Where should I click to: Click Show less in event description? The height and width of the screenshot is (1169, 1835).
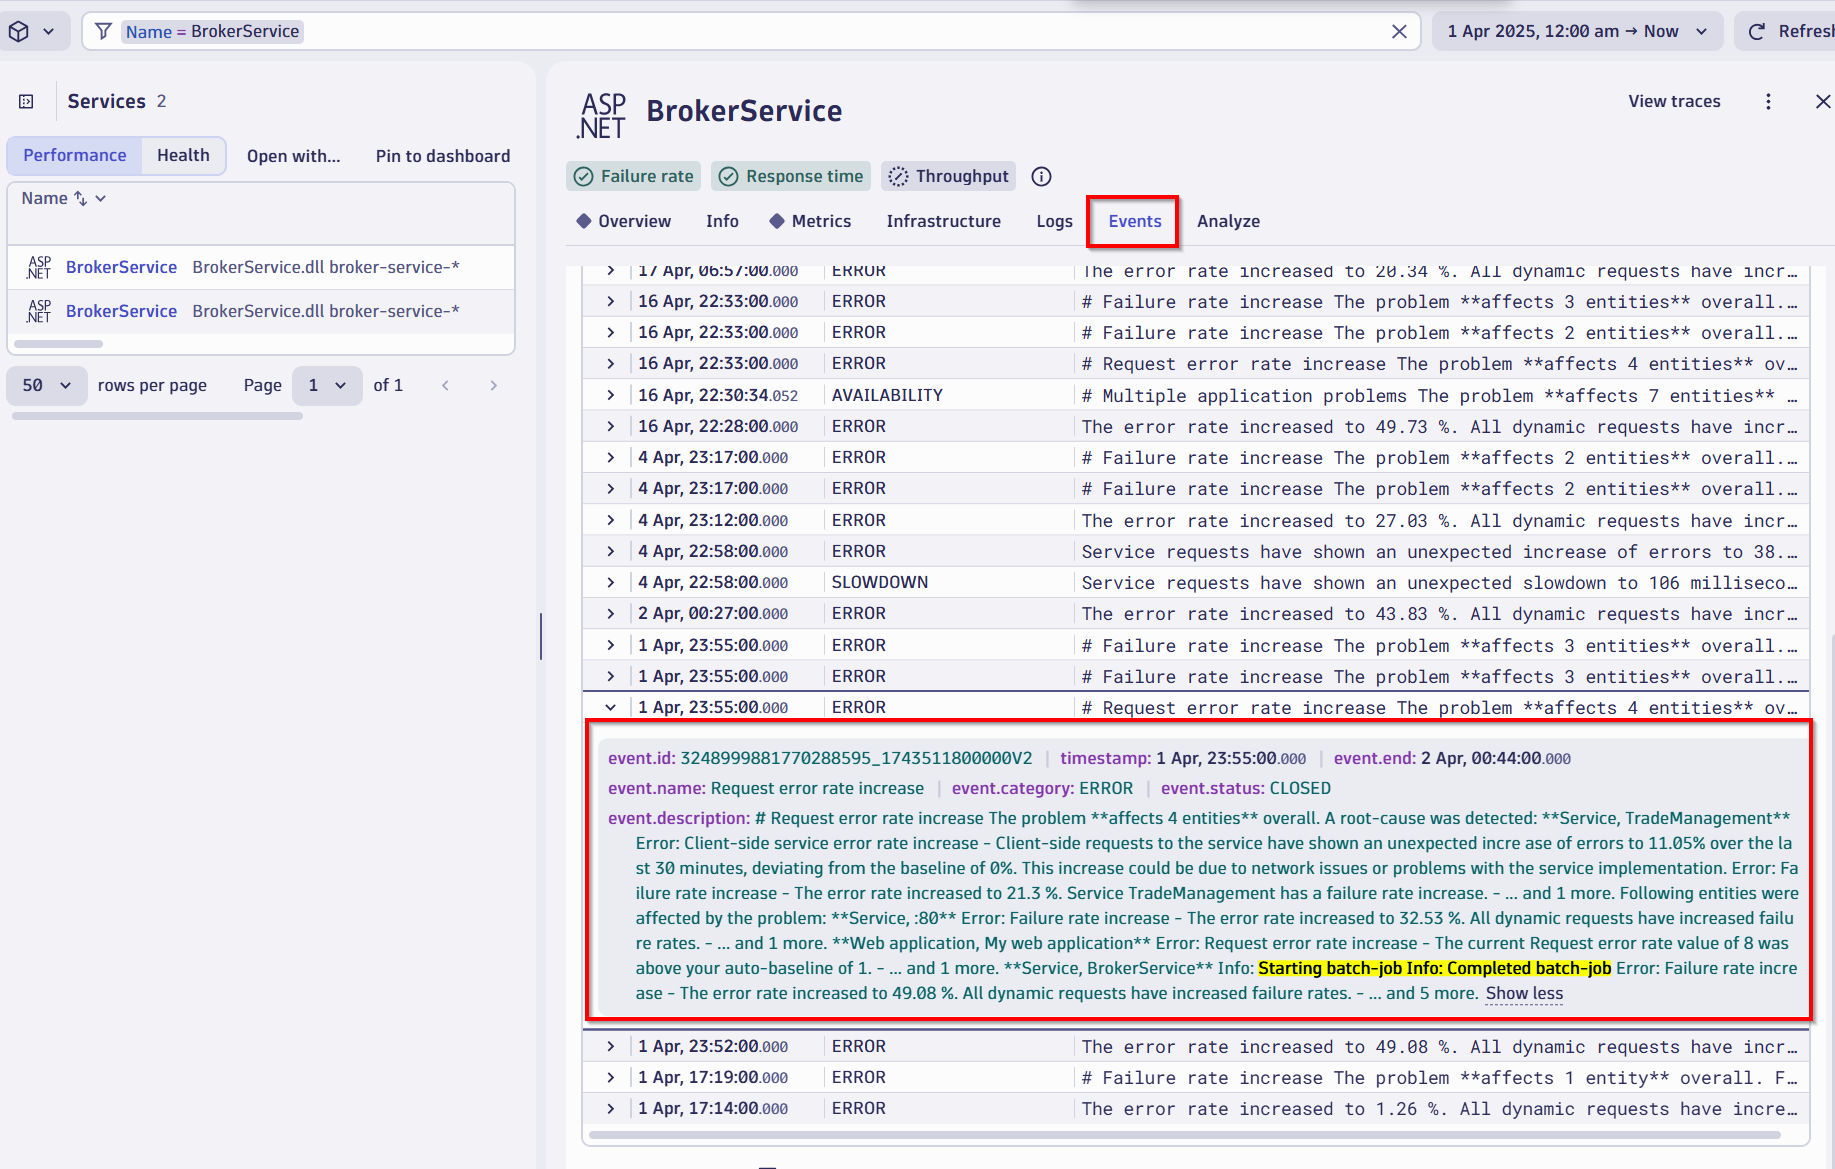tap(1523, 994)
